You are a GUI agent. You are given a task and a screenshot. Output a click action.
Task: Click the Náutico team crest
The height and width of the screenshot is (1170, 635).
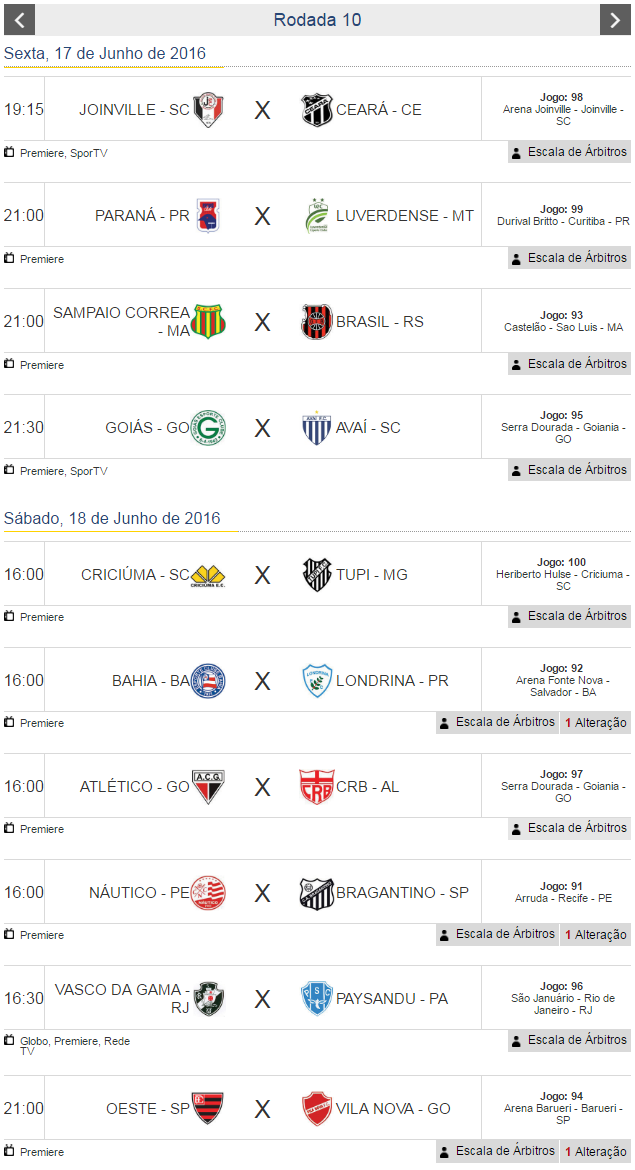coord(208,893)
